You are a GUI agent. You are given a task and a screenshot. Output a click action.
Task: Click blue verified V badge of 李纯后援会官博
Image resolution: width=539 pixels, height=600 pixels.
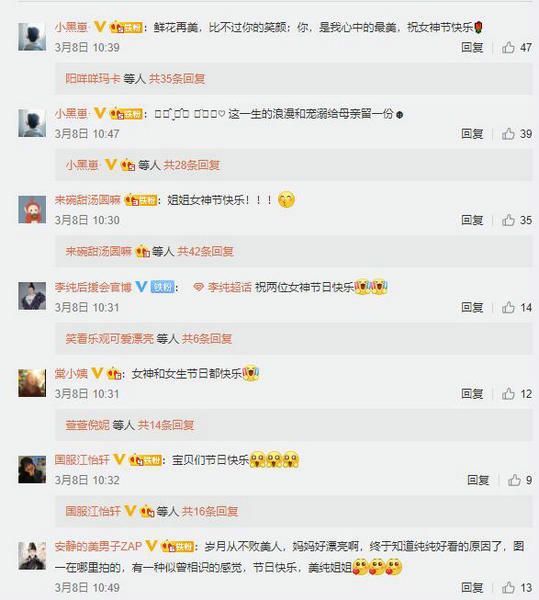(141, 287)
